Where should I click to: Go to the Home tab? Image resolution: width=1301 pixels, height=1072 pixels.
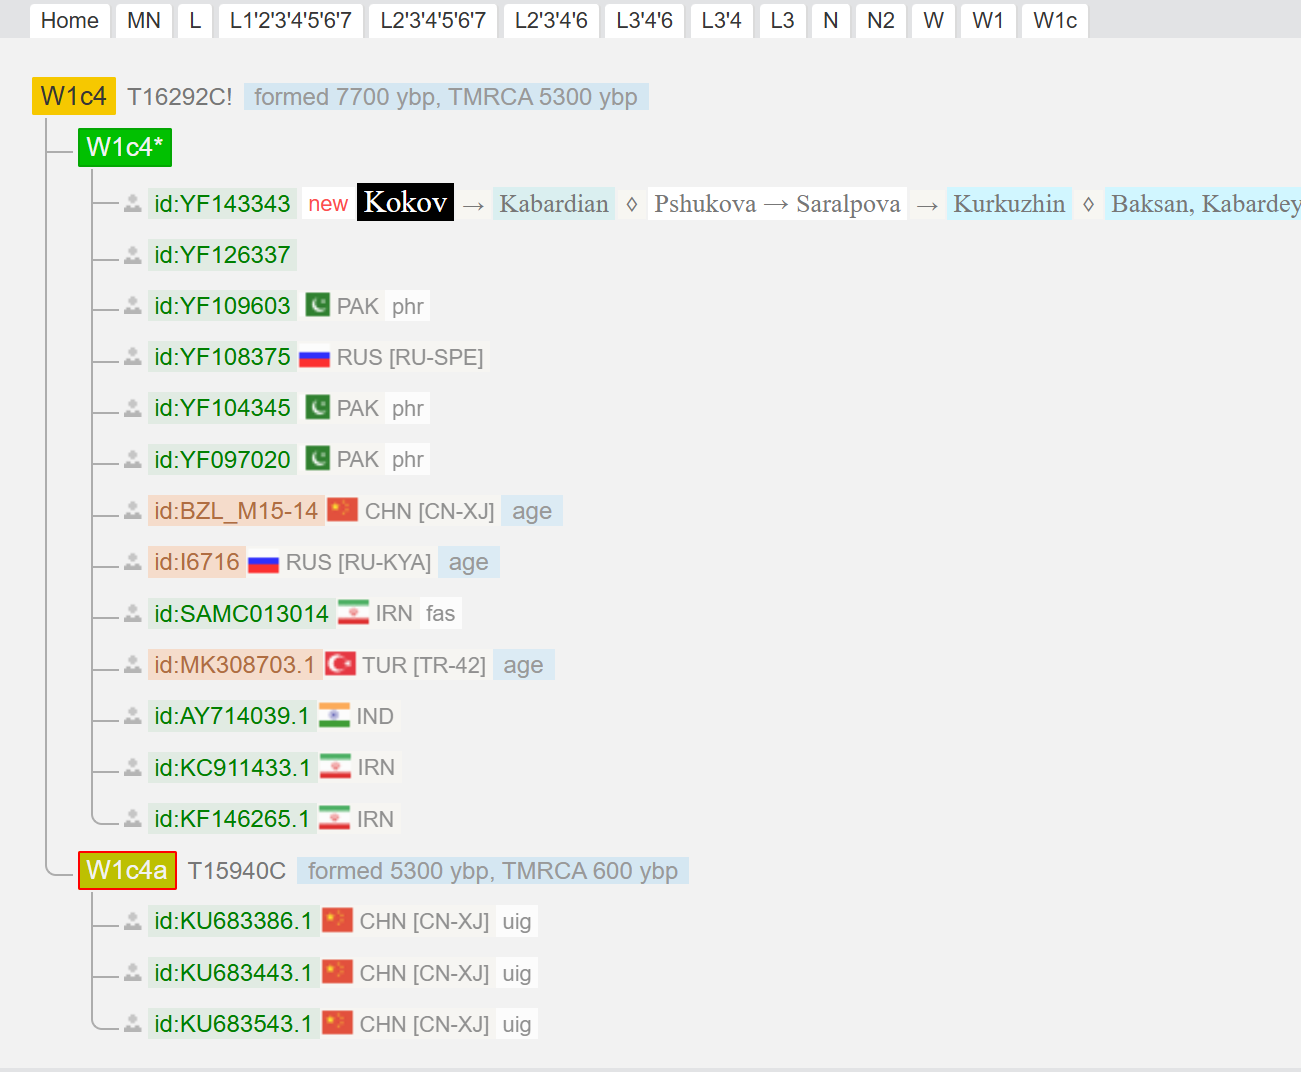tap(69, 20)
